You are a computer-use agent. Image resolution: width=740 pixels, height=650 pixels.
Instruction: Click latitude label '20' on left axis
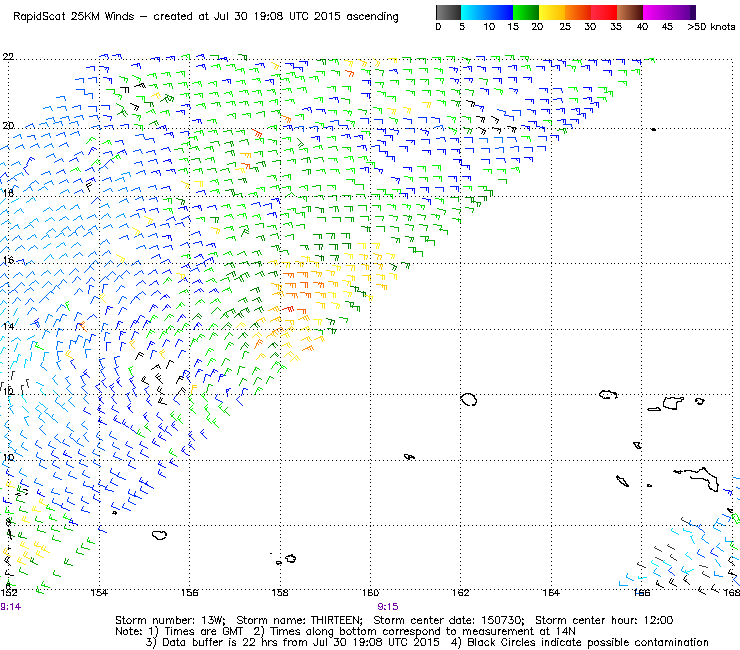[8, 126]
